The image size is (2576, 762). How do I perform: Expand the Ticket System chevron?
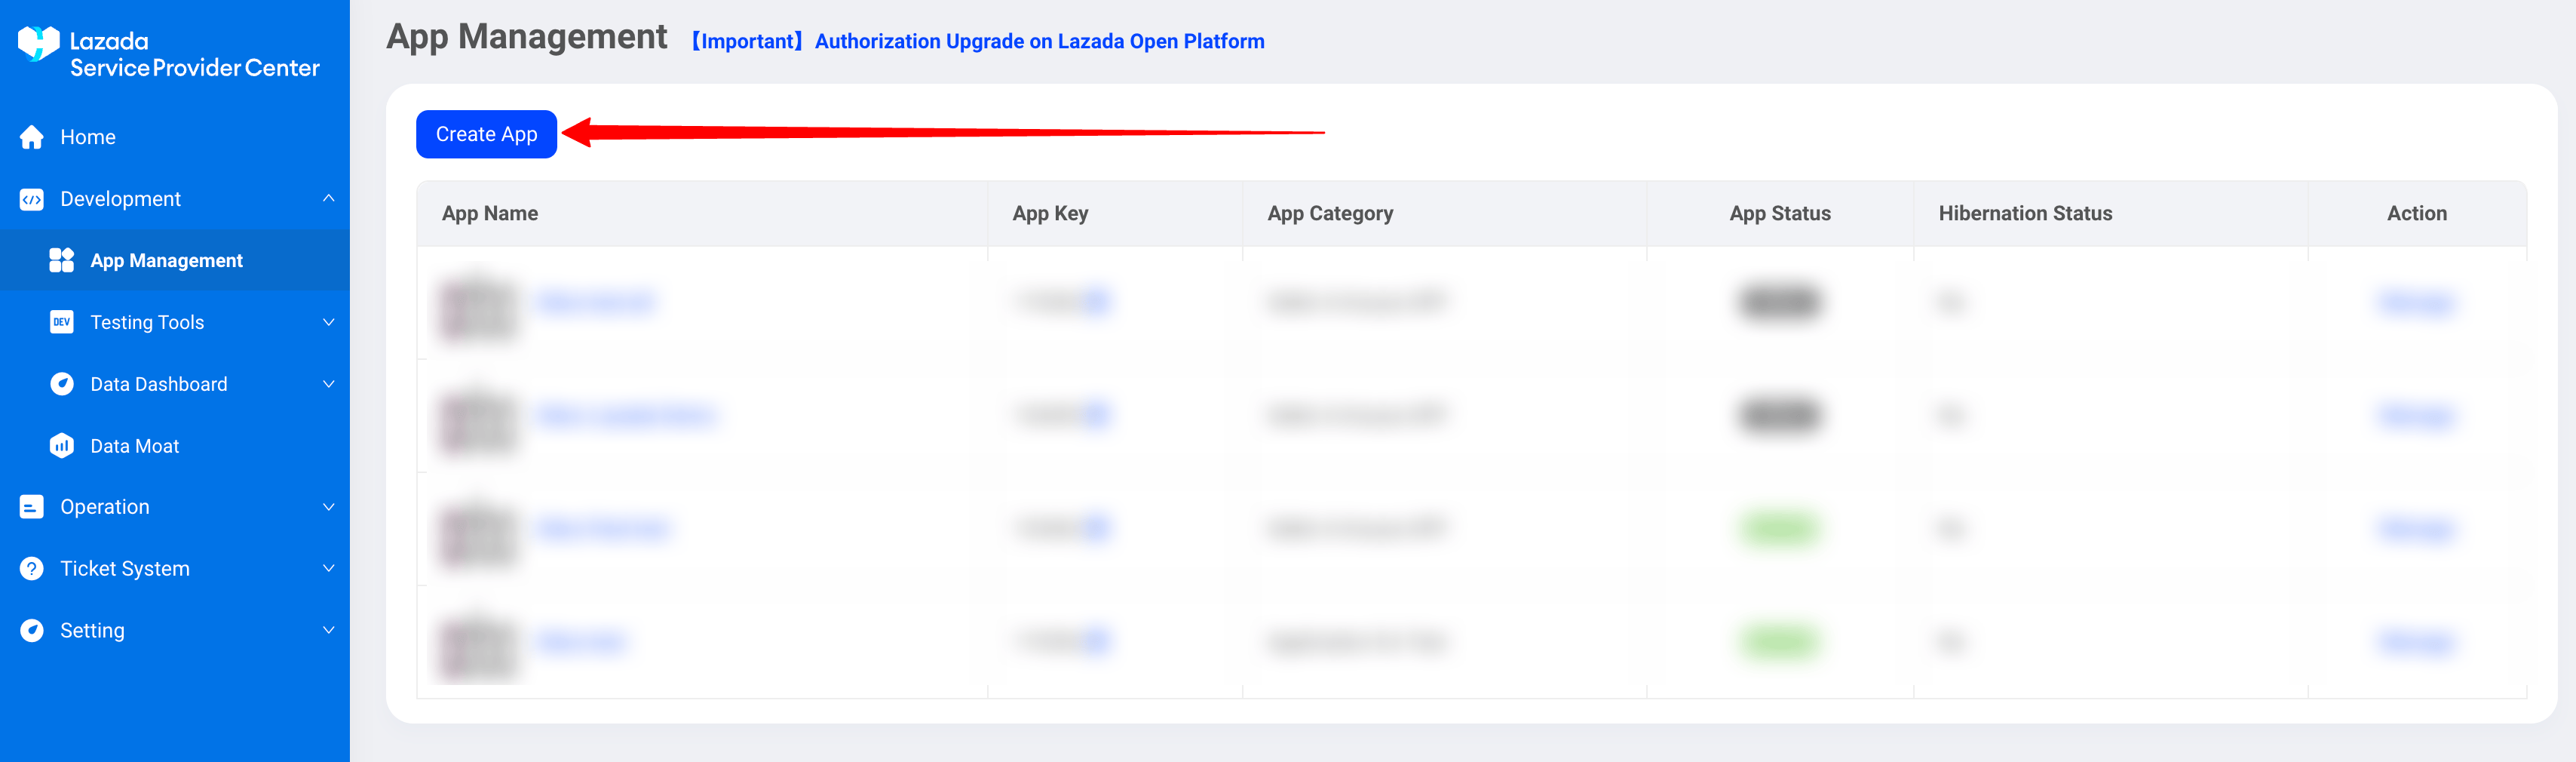(x=329, y=569)
